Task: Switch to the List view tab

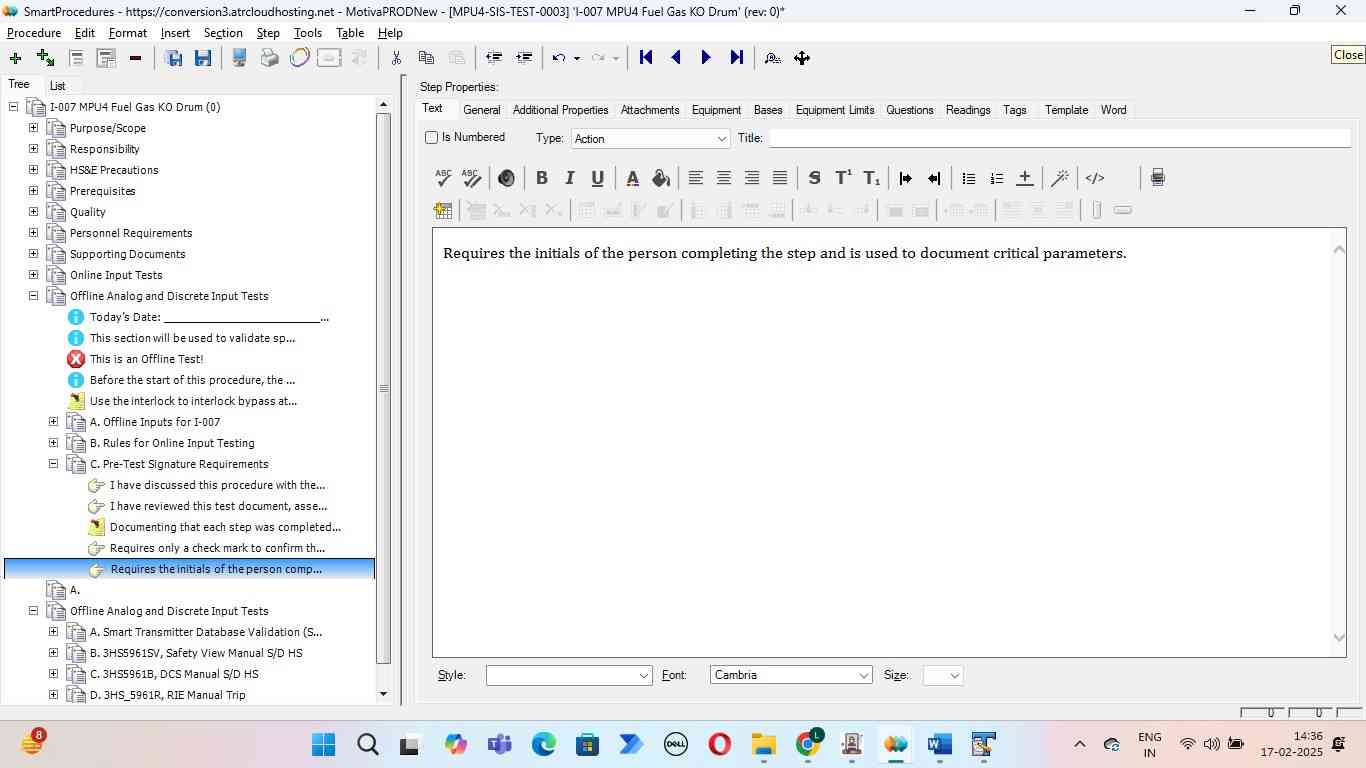Action: 58,86
